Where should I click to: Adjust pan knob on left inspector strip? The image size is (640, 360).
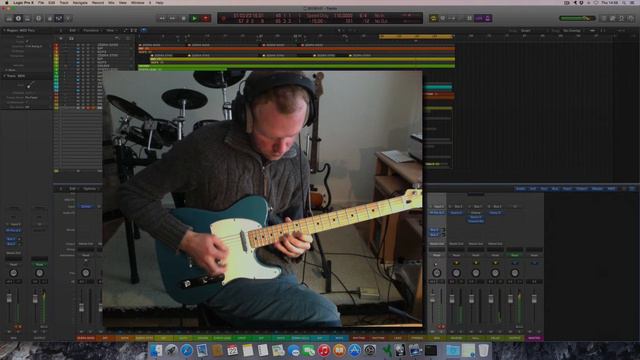point(13,273)
